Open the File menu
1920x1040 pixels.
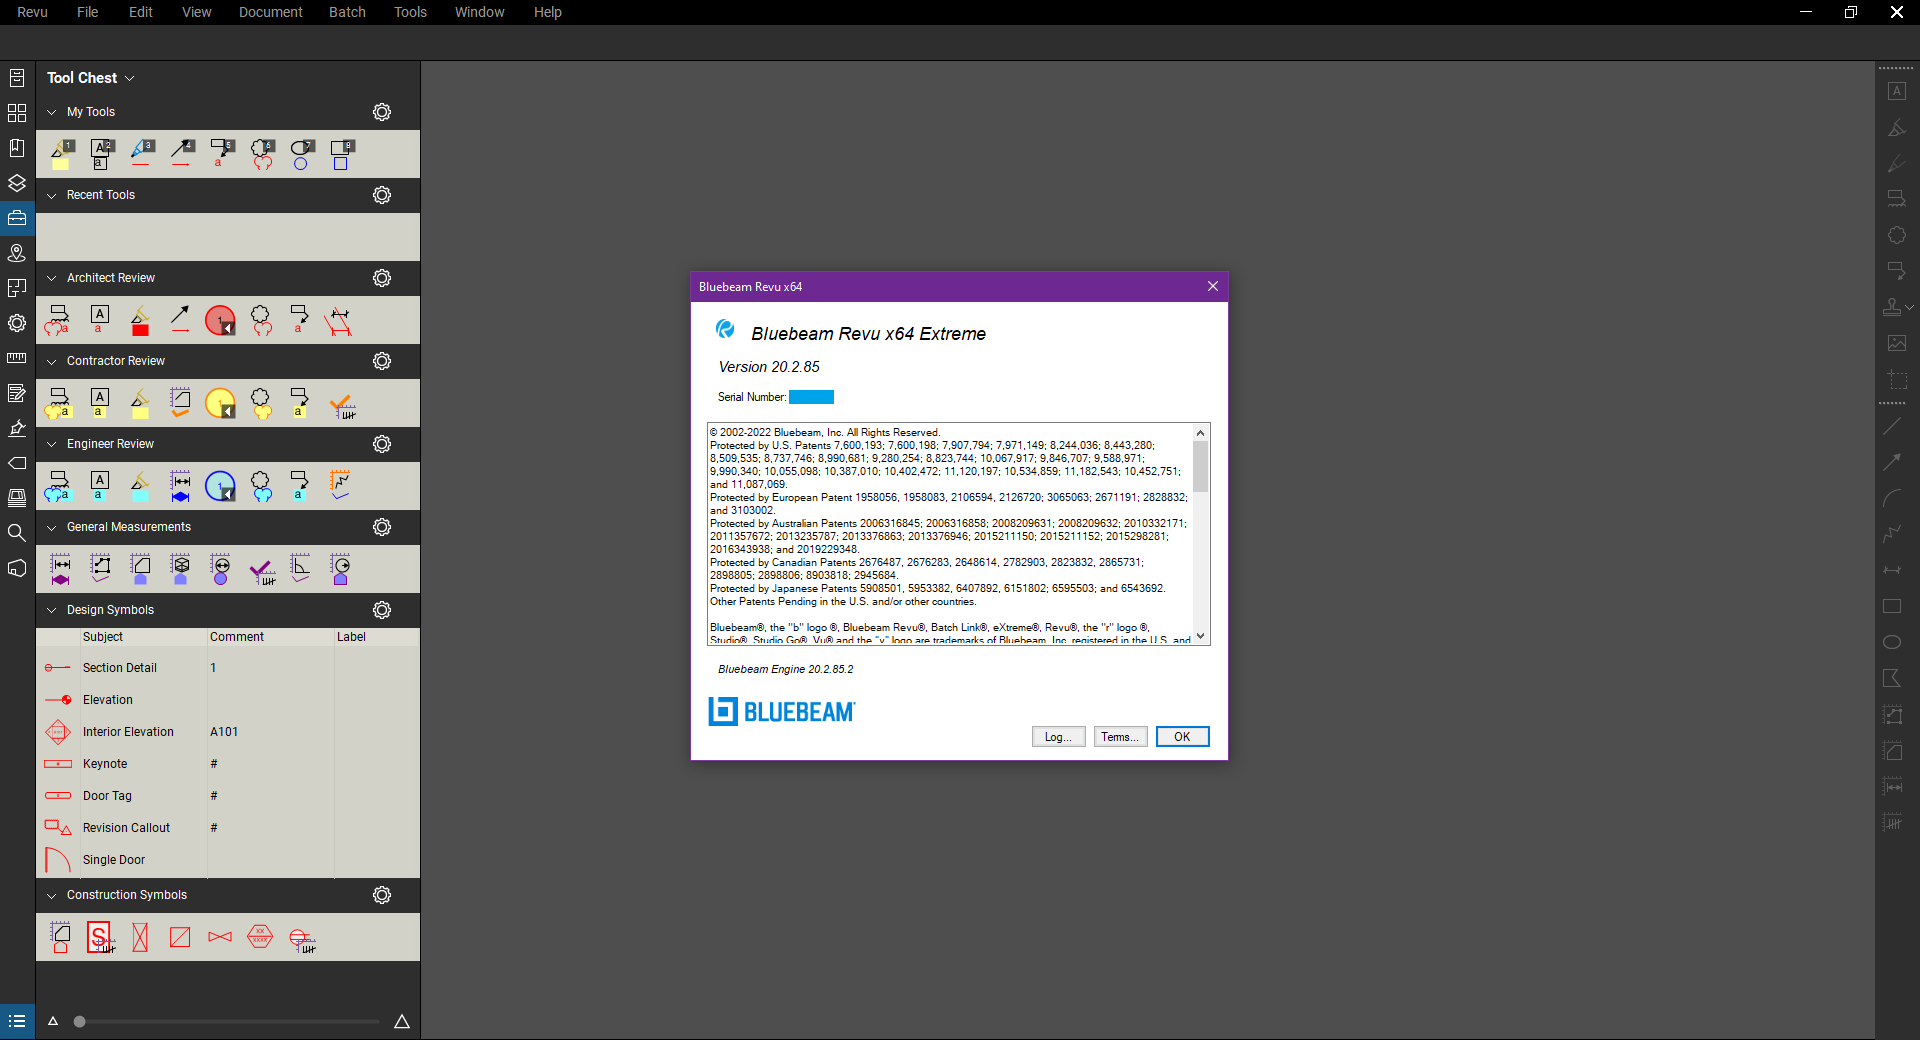point(88,12)
